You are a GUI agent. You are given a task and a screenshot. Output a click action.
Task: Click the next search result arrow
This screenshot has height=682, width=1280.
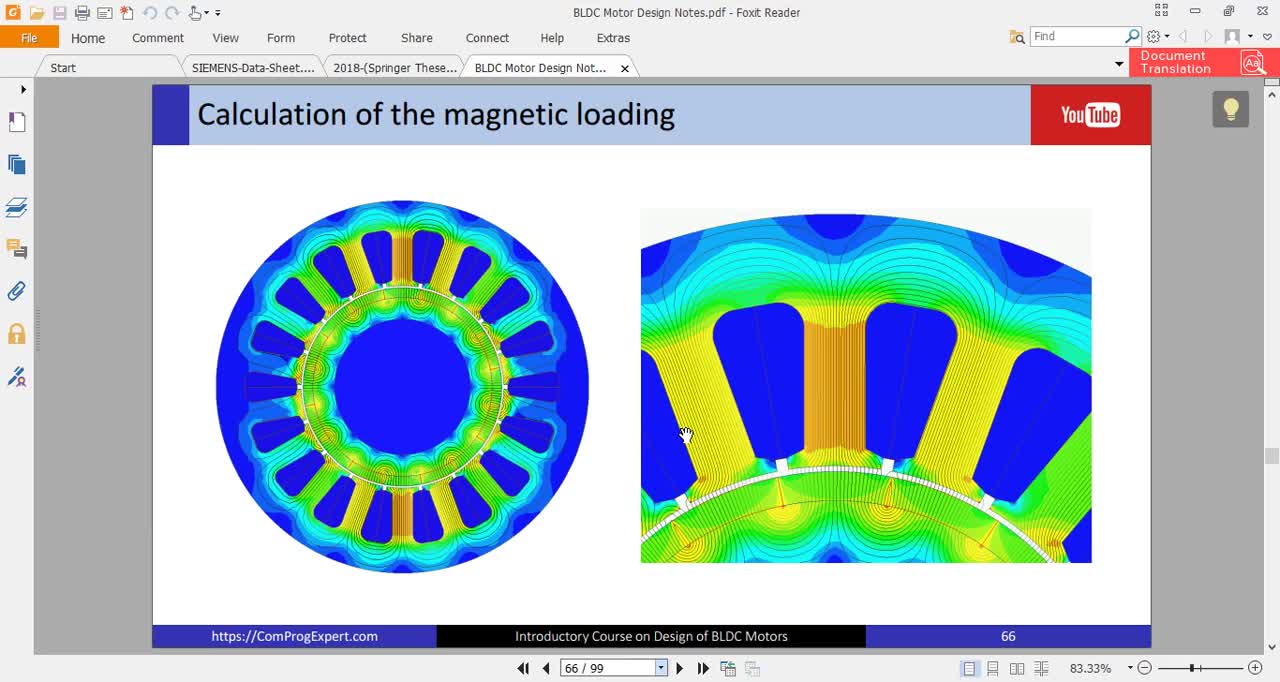pyautogui.click(x=1208, y=36)
